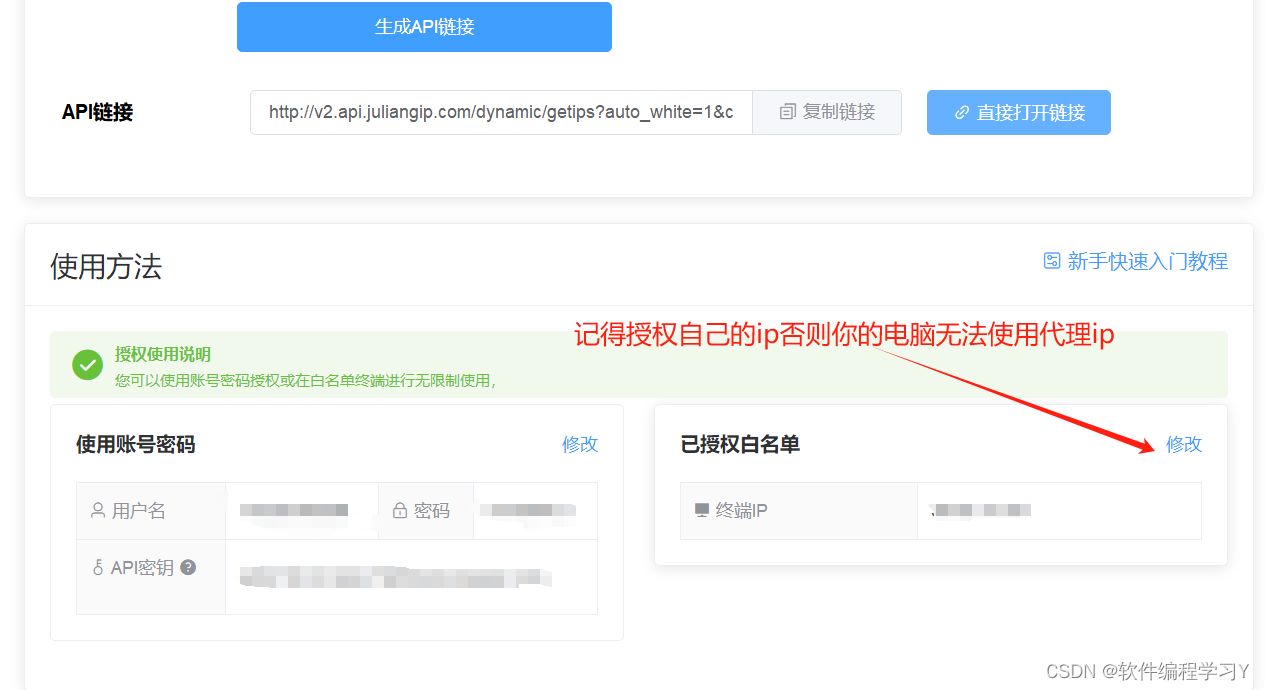Focus the API链接 URL input field
The width and height of the screenshot is (1265, 690).
[x=501, y=112]
